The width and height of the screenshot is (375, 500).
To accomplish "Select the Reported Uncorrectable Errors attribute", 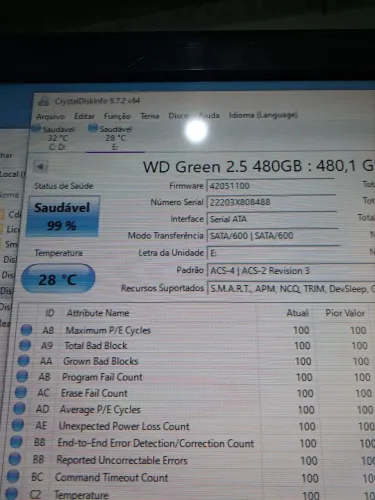I will [122, 460].
